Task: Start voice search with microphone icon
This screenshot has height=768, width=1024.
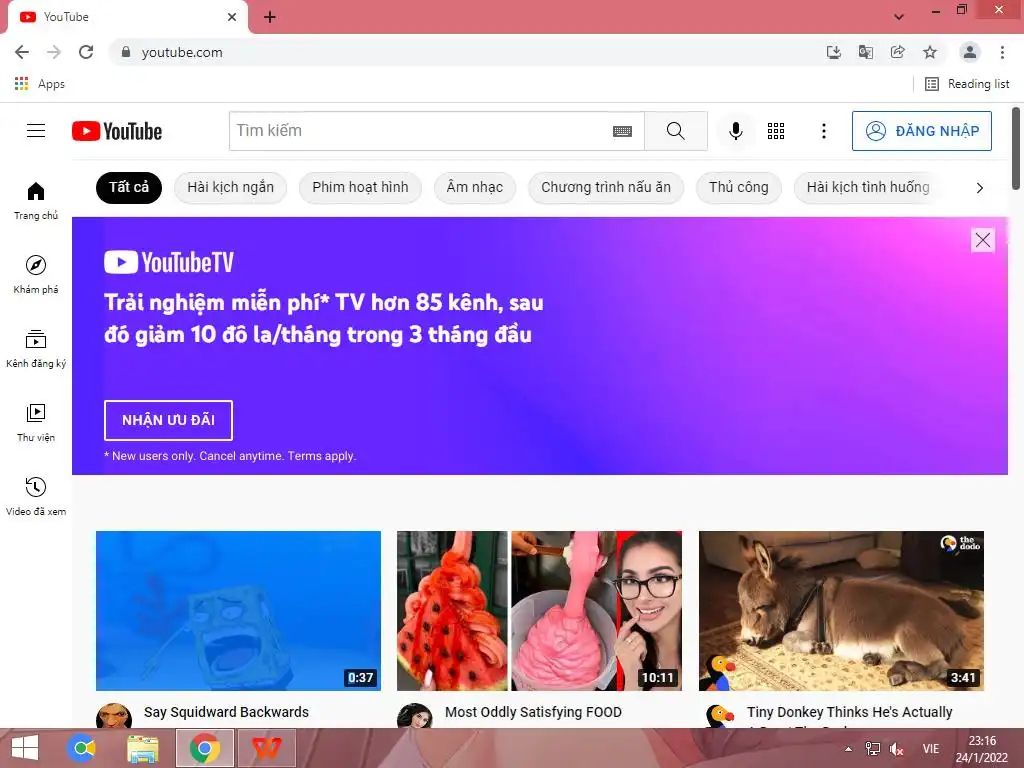Action: click(735, 131)
